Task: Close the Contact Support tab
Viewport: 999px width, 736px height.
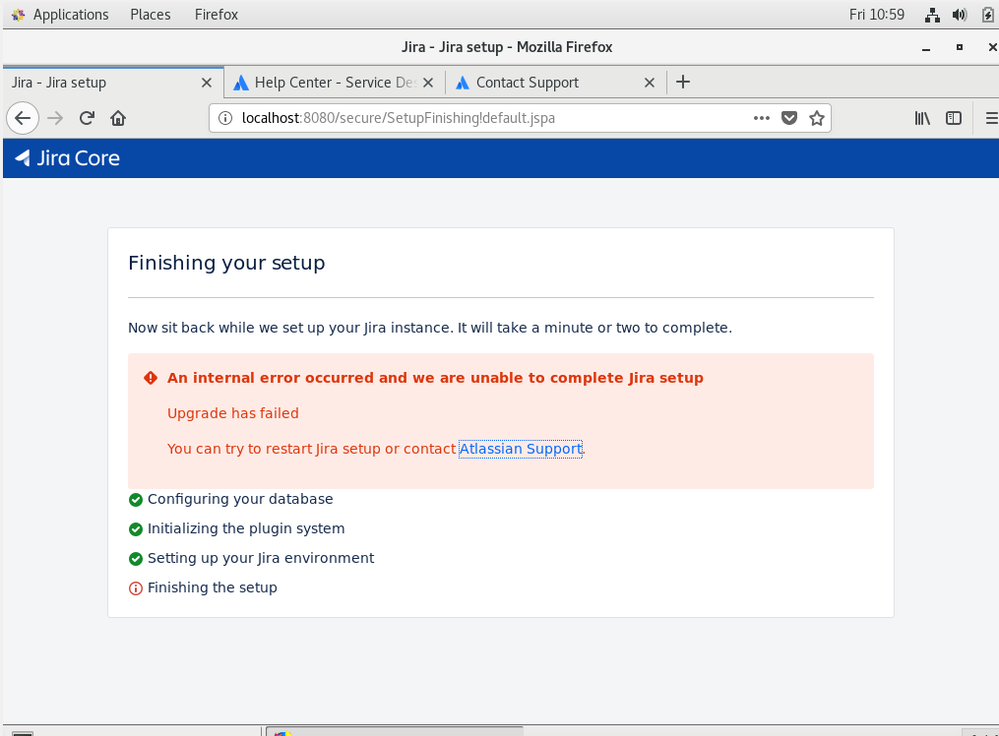Action: (649, 82)
